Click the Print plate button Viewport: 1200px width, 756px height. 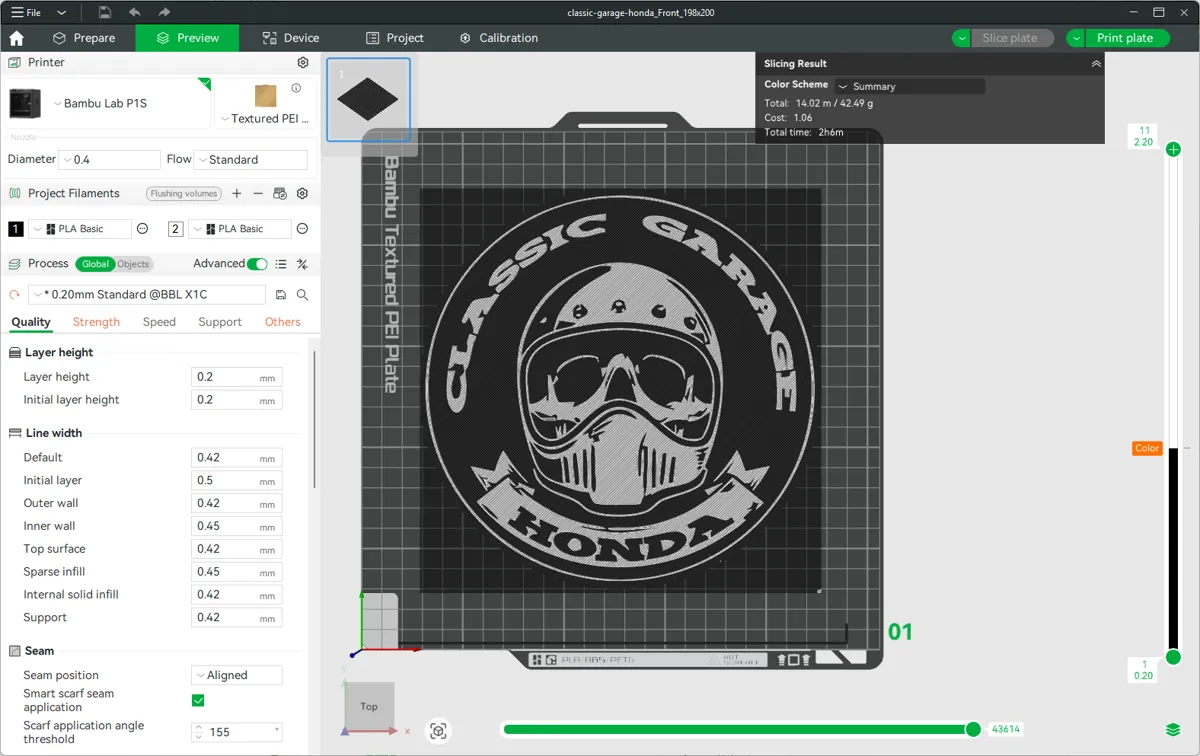coord(1125,38)
